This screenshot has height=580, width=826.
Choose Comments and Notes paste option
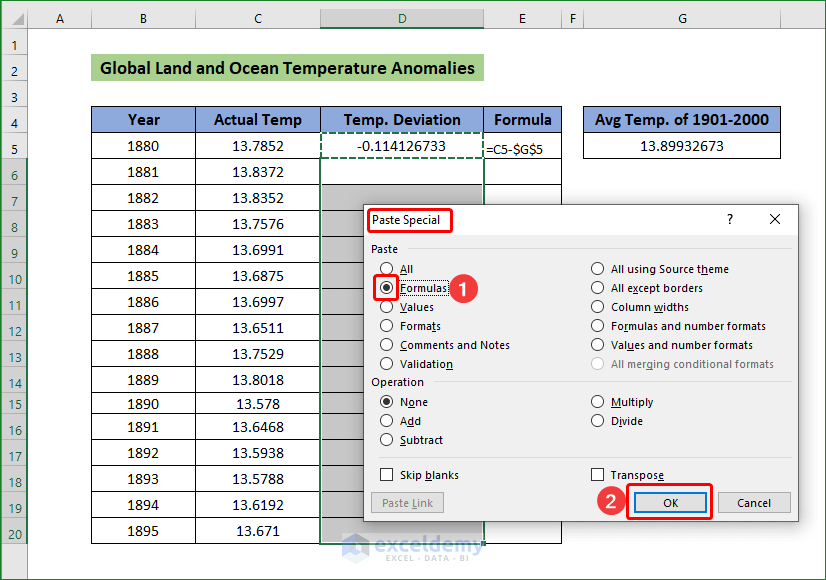coord(385,344)
